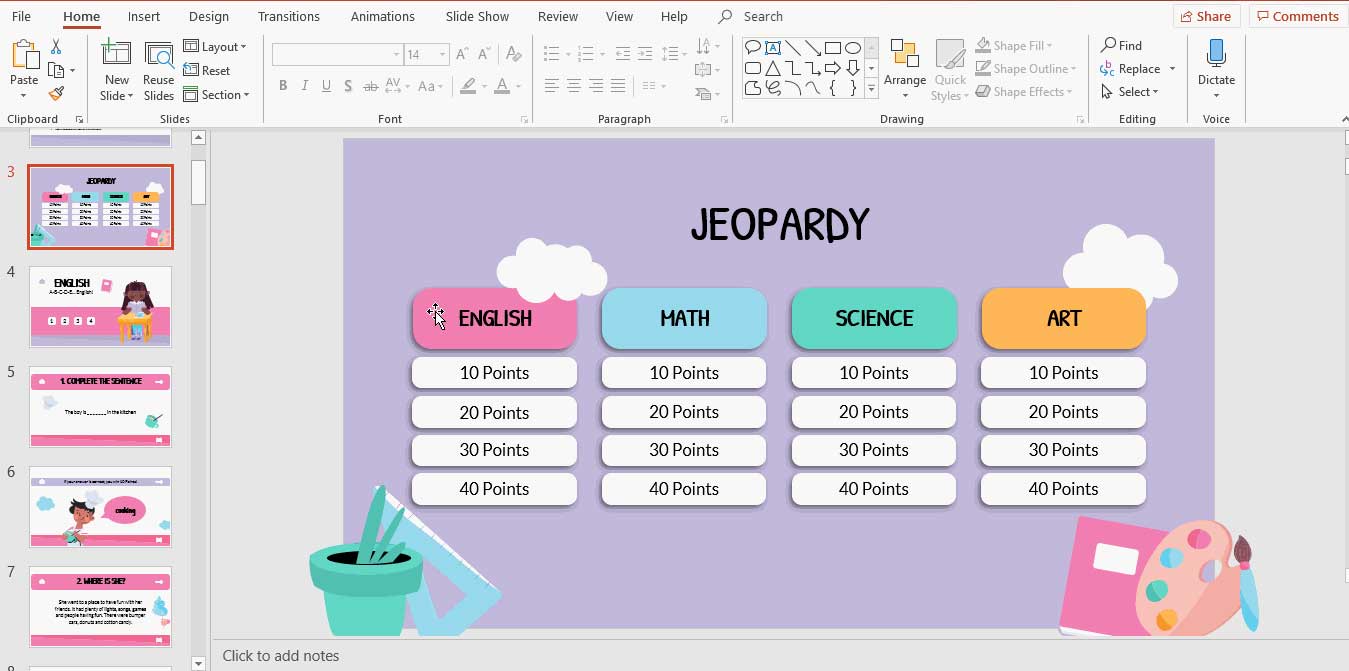Toggle underline formatting
This screenshot has width=1349, height=671.
325,86
